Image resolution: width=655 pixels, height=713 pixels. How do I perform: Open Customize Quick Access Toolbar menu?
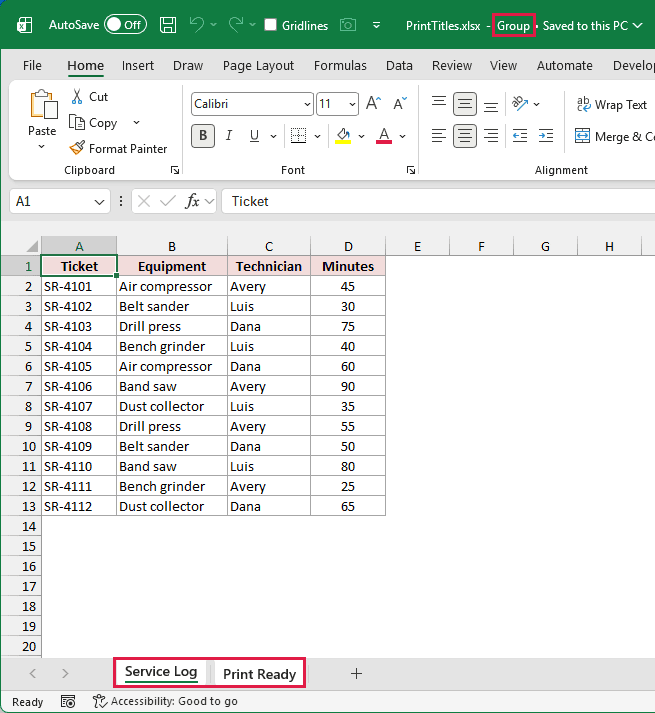[376, 25]
